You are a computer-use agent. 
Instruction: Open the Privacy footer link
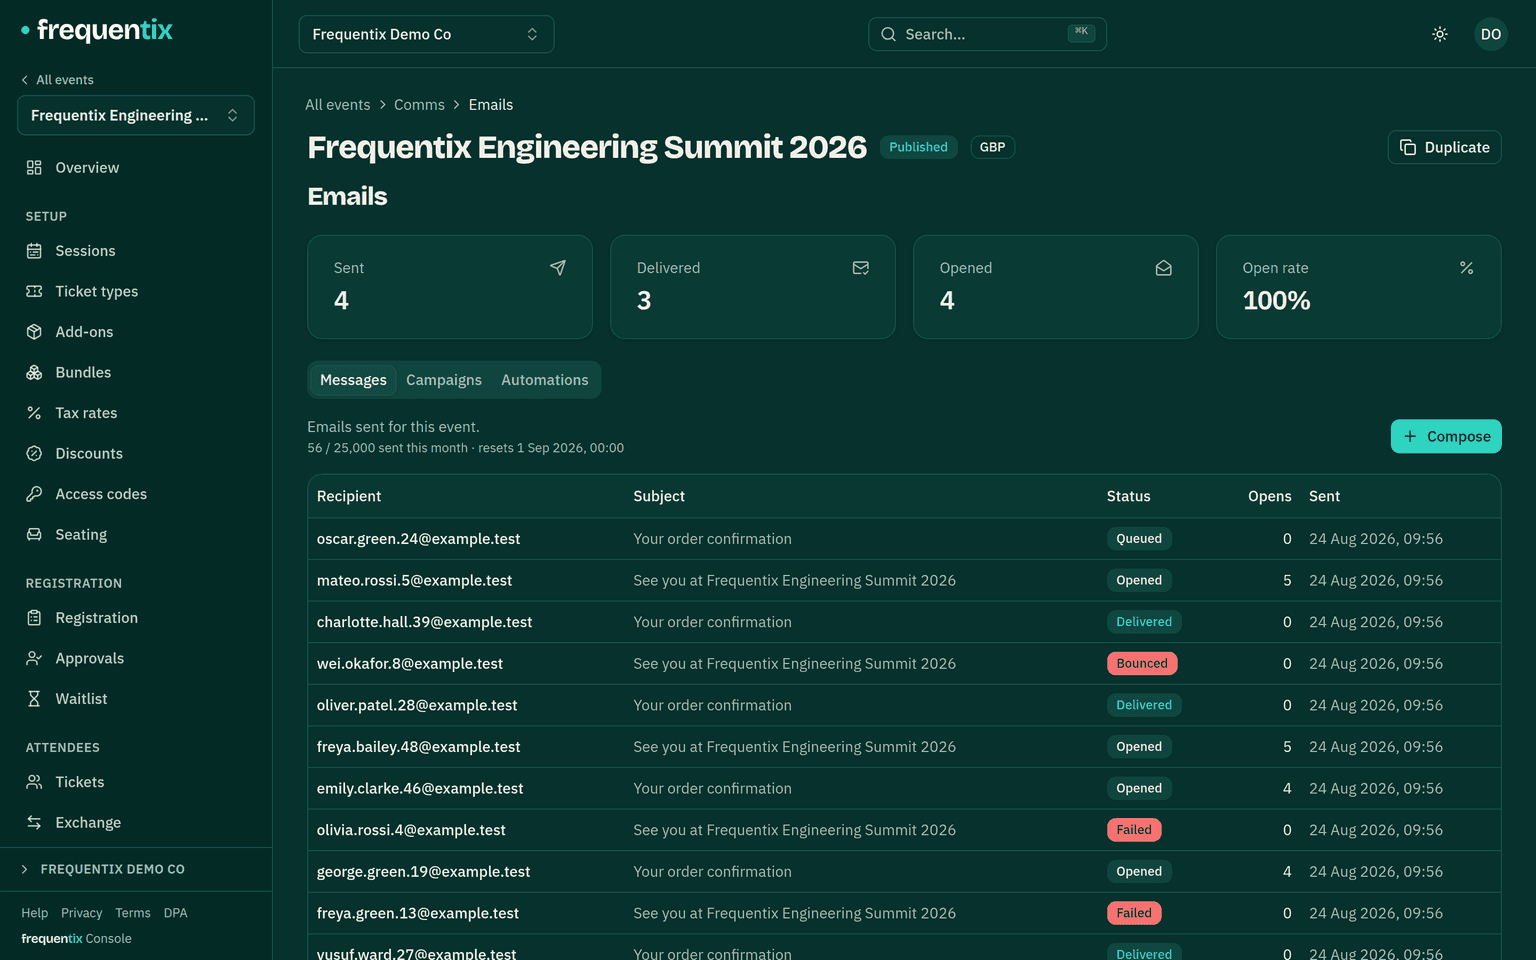[82, 913]
